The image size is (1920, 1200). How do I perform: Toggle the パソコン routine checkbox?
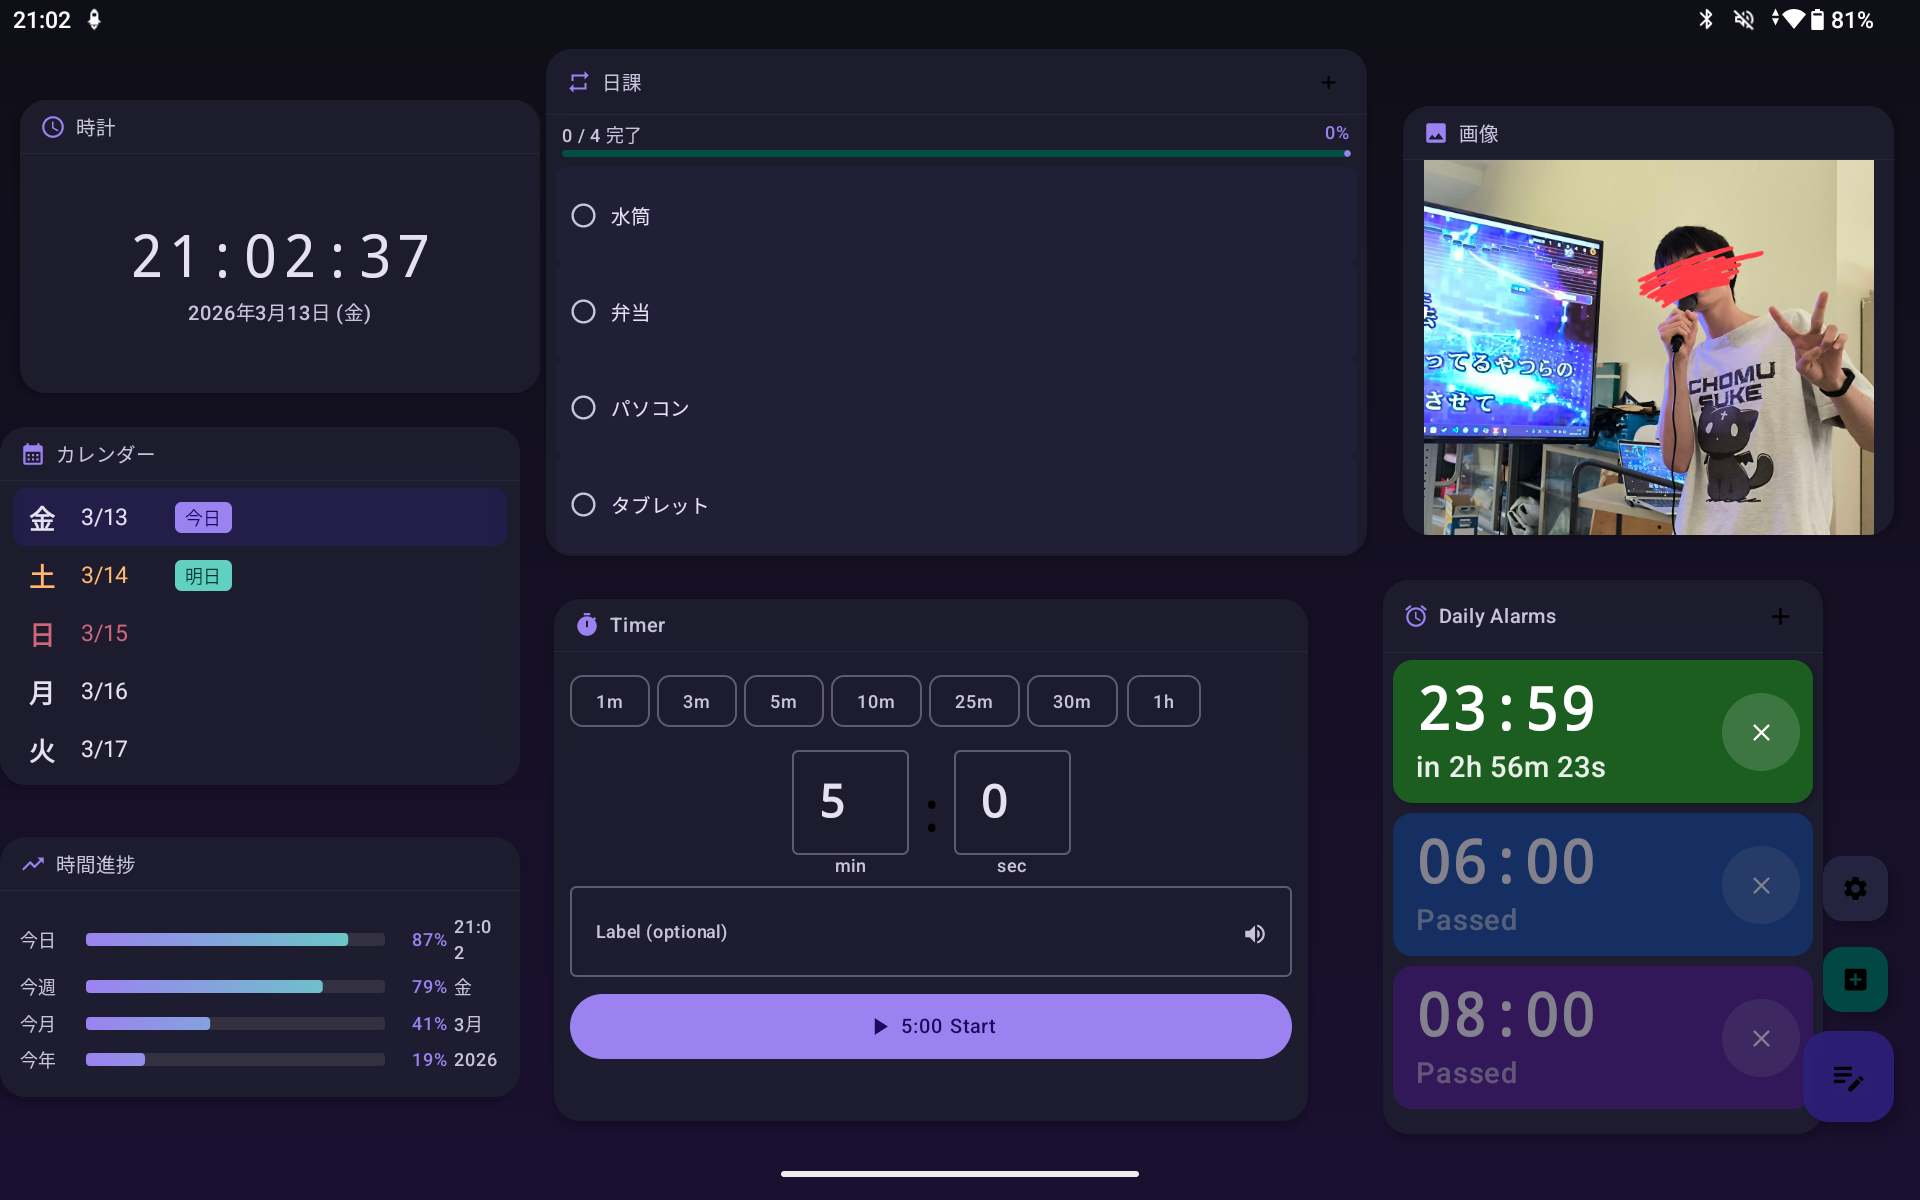tap(584, 407)
